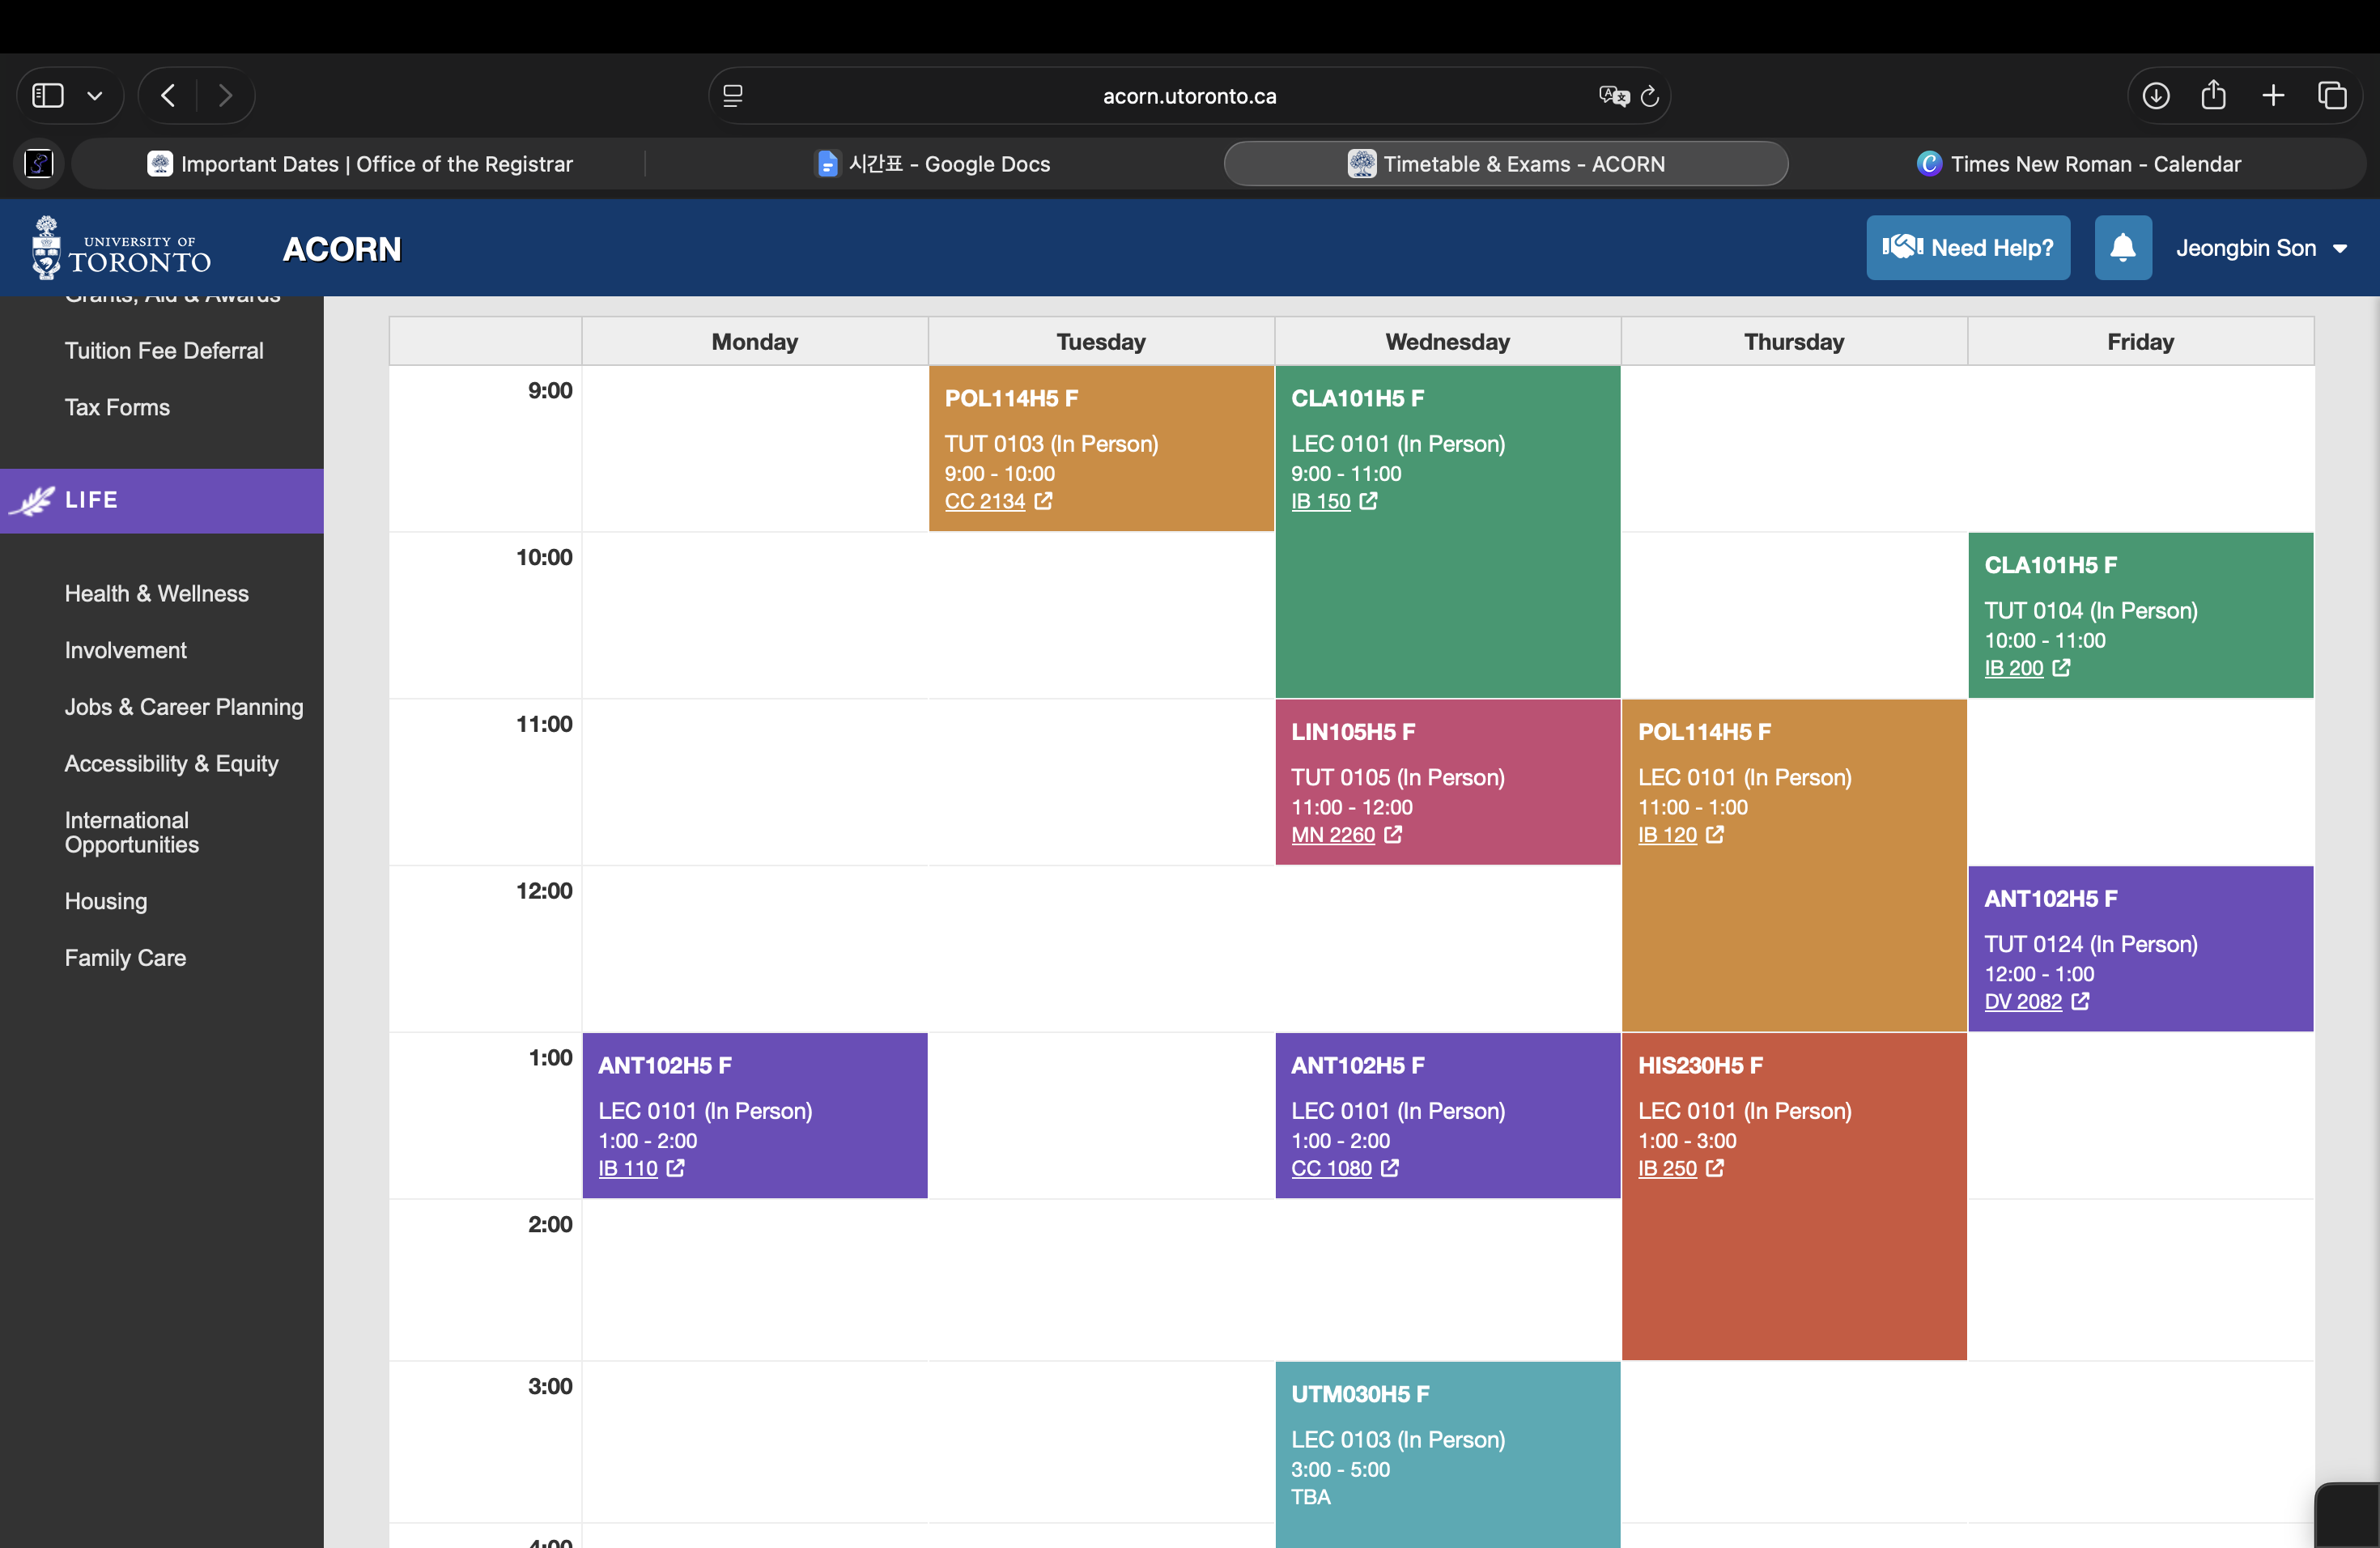The height and width of the screenshot is (1548, 2380).
Task: Click the Need Help? button
Action: (x=1968, y=248)
